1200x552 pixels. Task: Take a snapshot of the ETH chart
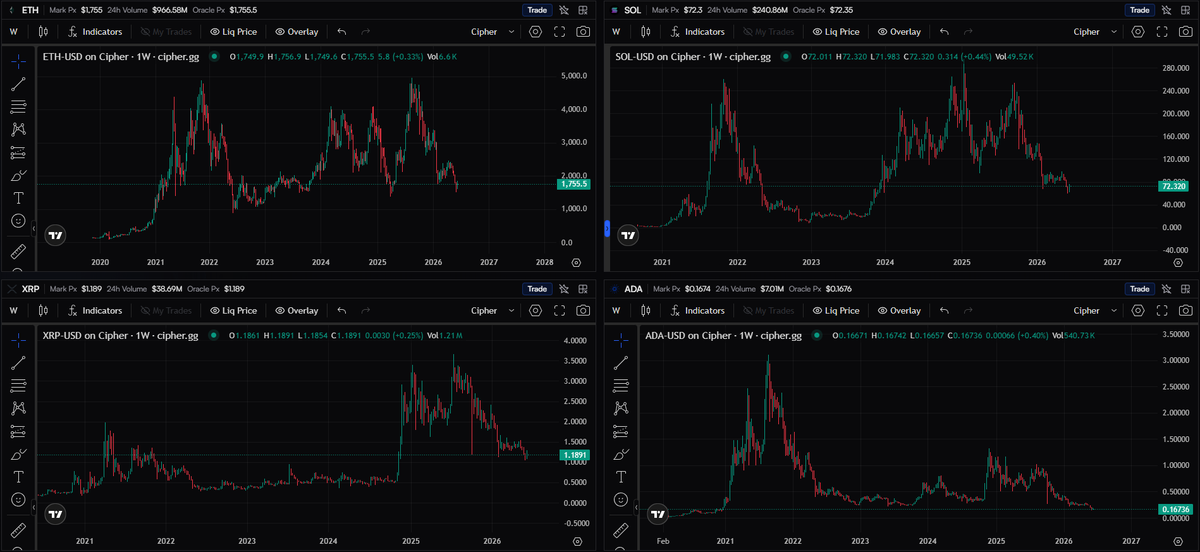[x=583, y=32]
